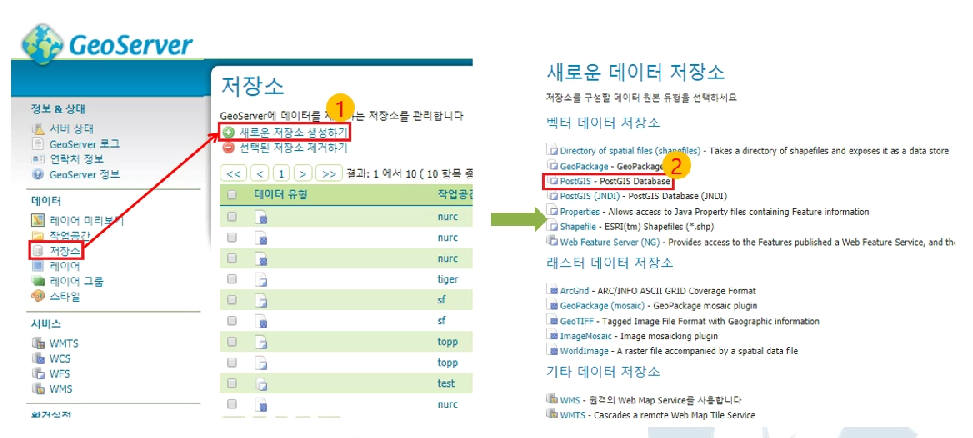This screenshot has height=438, width=973.
Task: Click the tiger workspace name
Action: (447, 279)
